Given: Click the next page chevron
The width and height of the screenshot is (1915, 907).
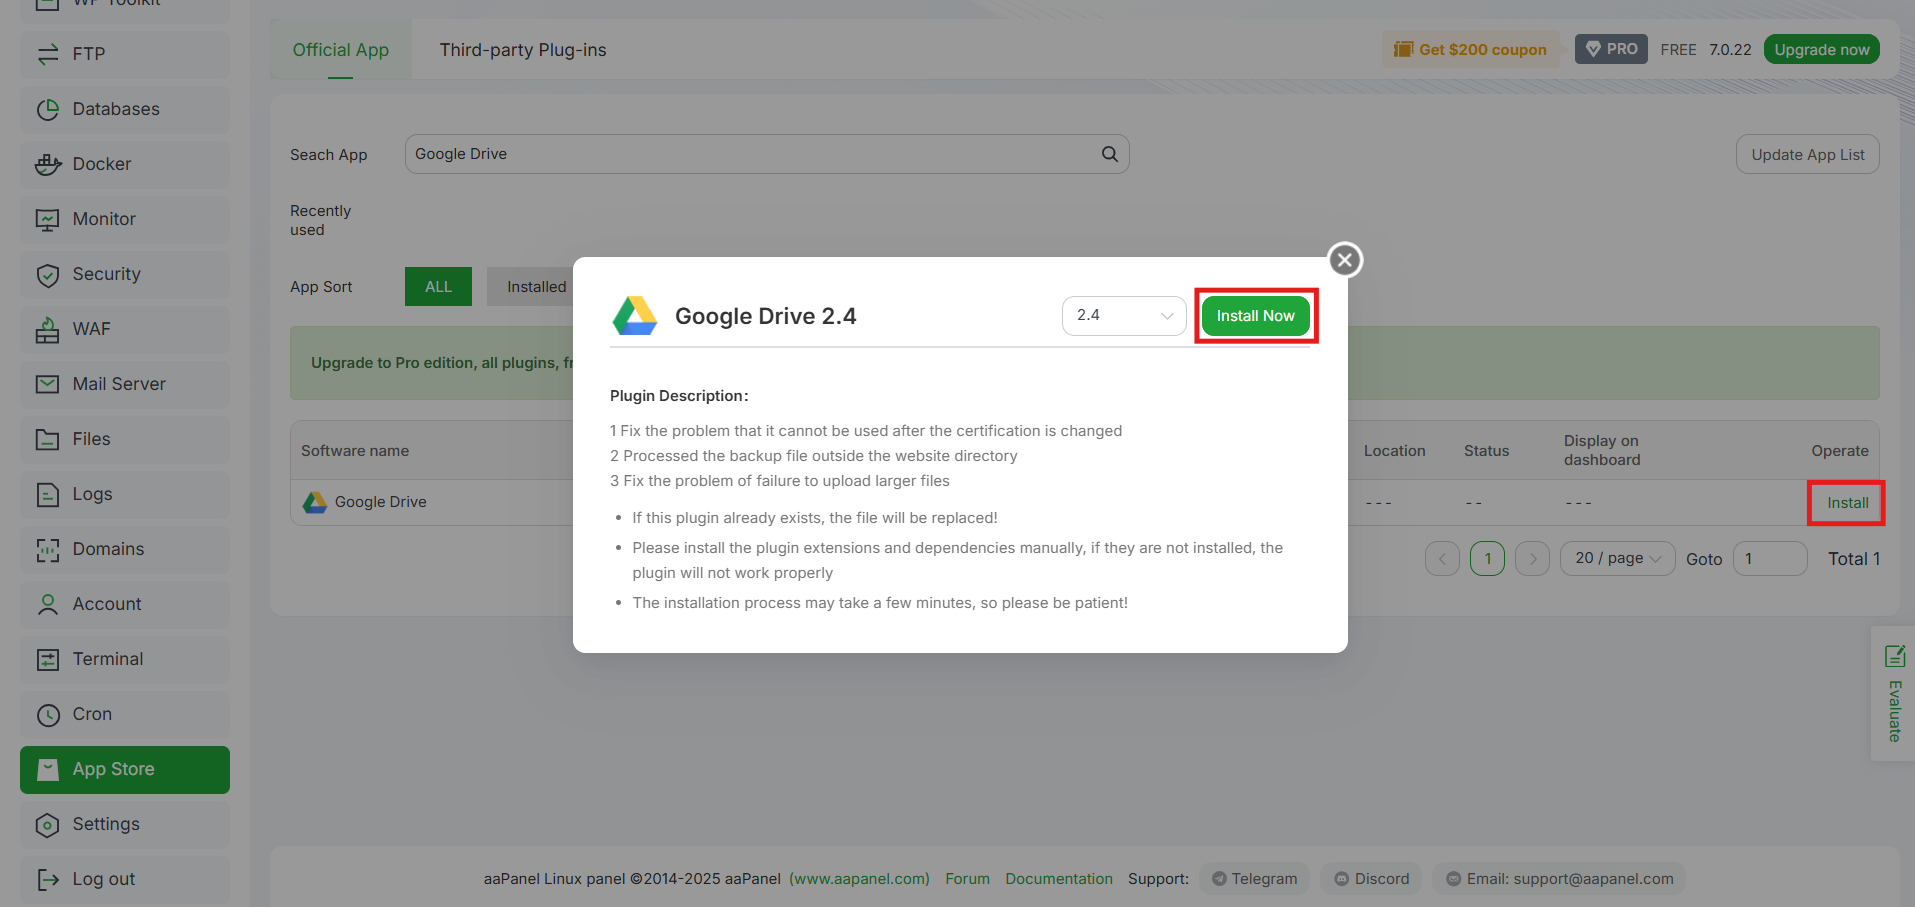Looking at the screenshot, I should tap(1532, 558).
